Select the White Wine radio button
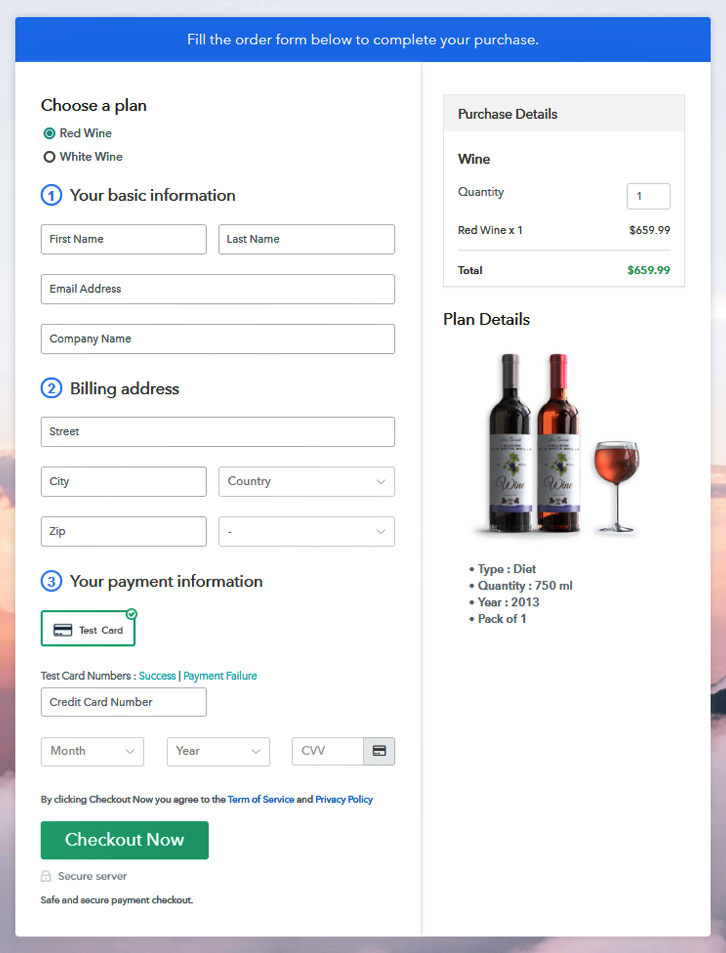 coord(49,157)
